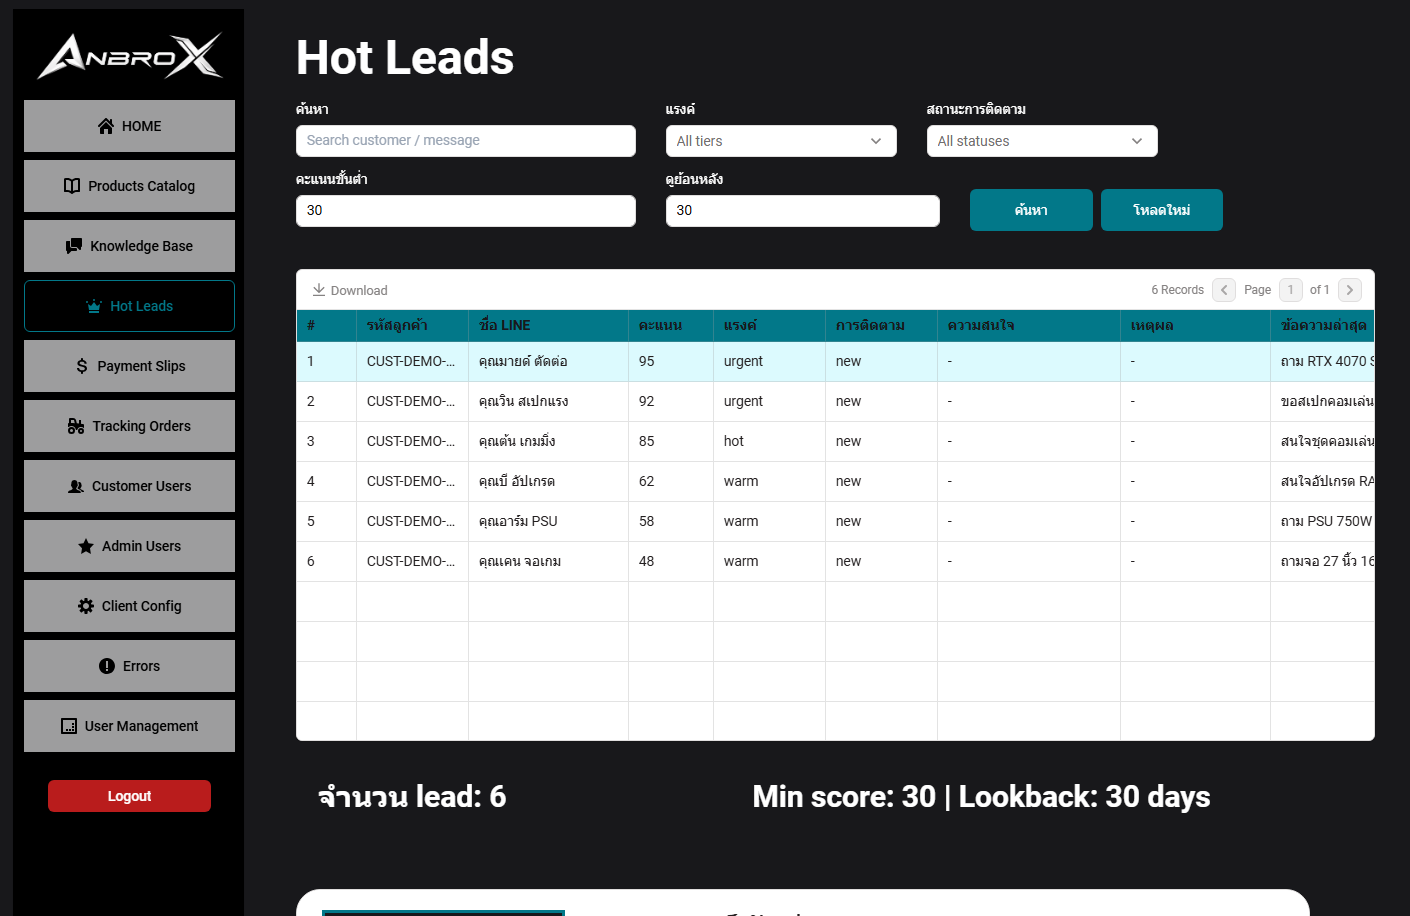
Task: Select row of คุณมายด์ ตัดต่อ
Action: click(x=835, y=362)
